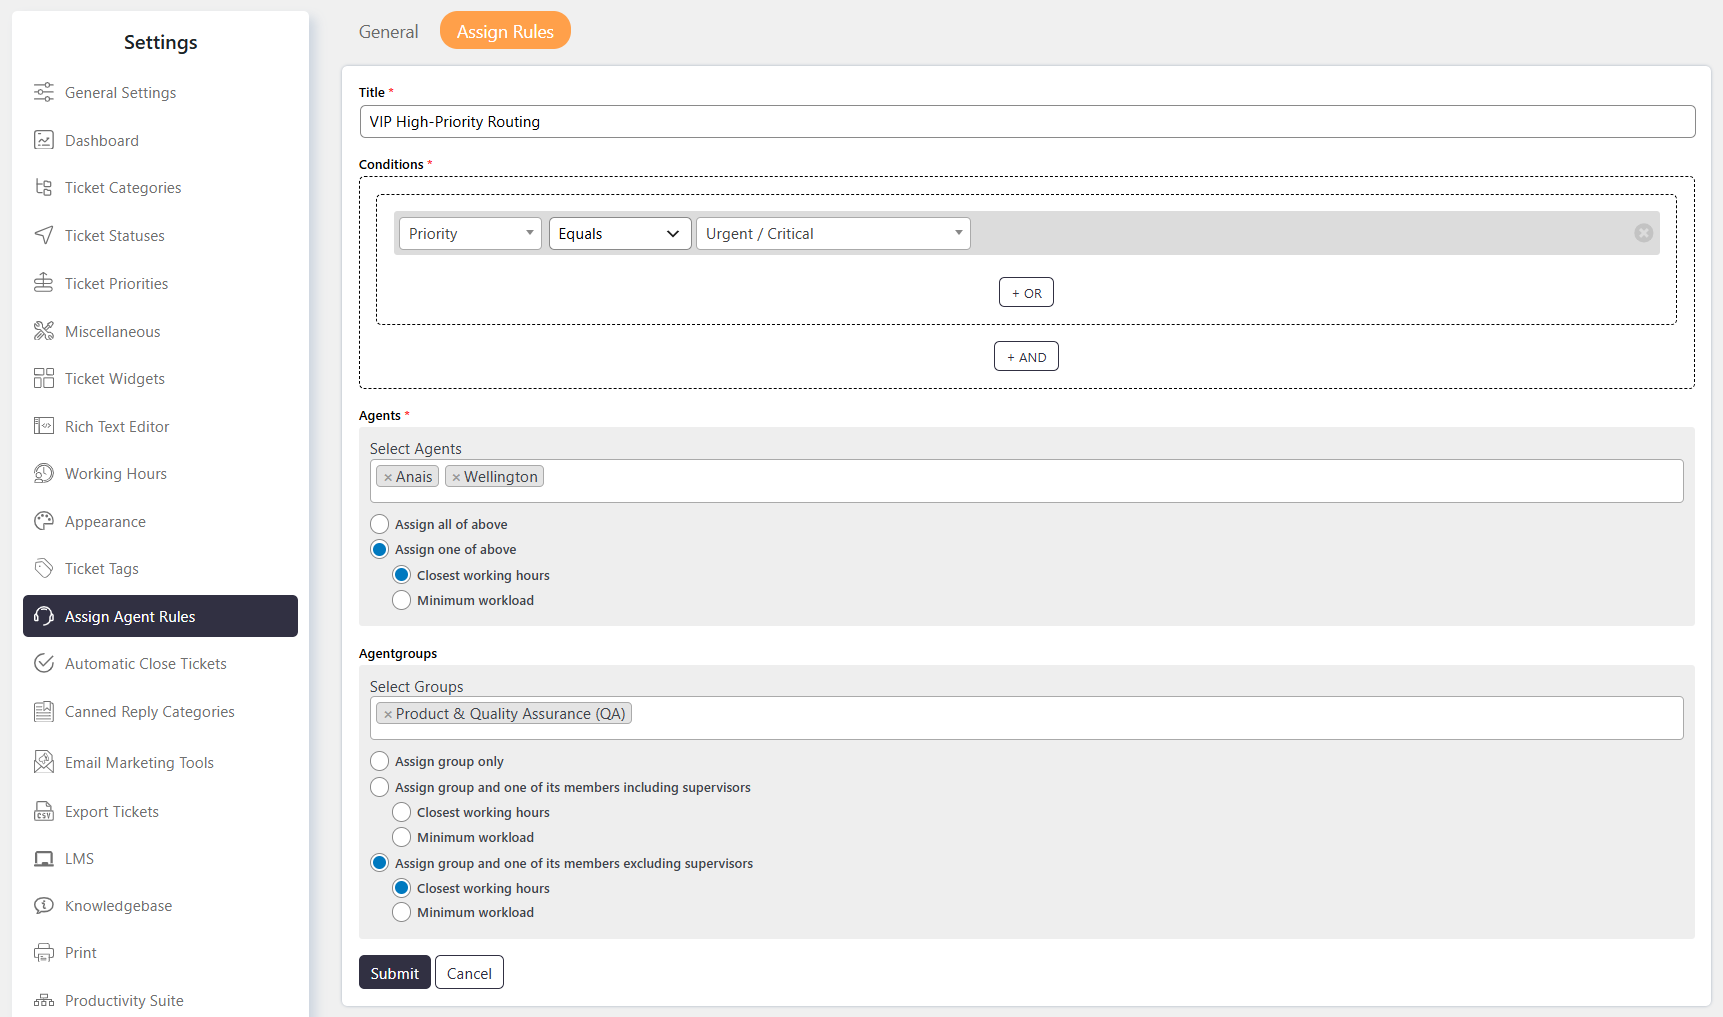Choose Closest working hours under Agents
The height and width of the screenshot is (1017, 1723).
click(401, 575)
